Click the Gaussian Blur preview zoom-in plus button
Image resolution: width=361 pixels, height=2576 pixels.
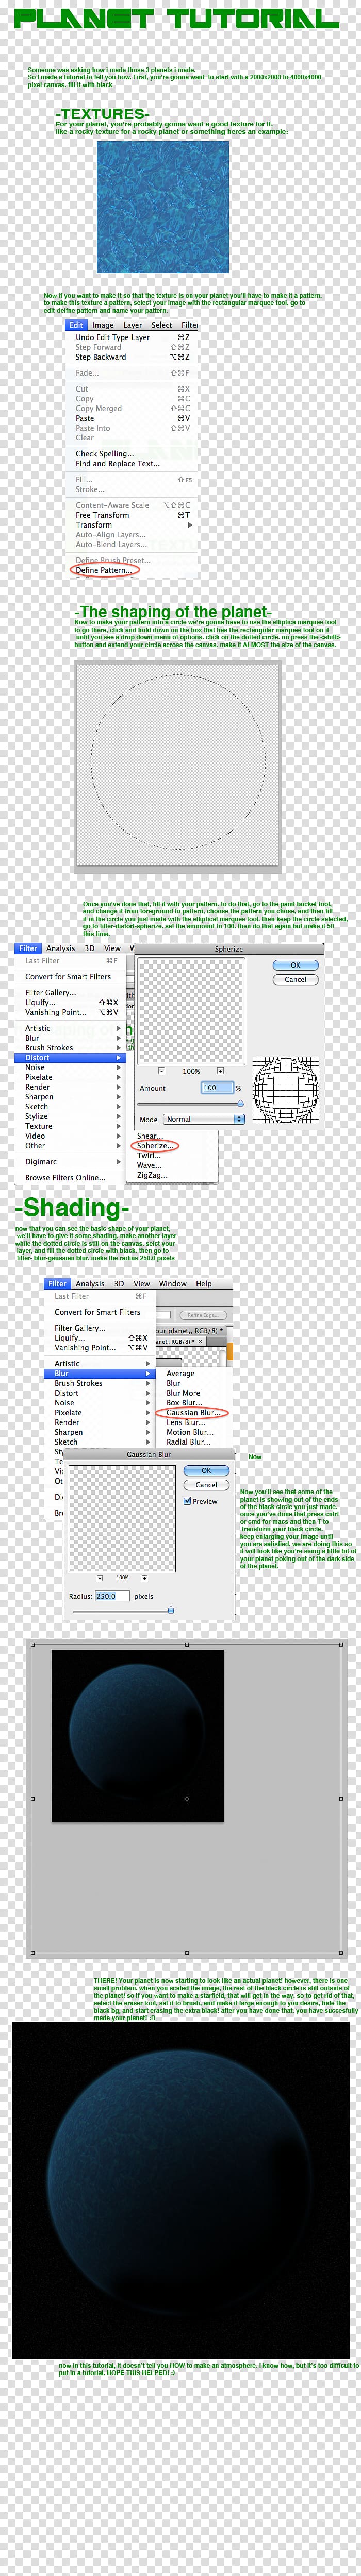click(x=144, y=1577)
